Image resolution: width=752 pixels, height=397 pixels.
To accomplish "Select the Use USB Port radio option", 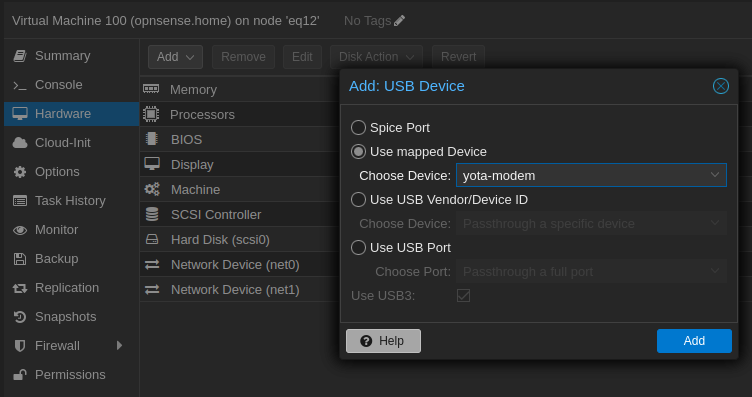I will (x=358, y=247).
